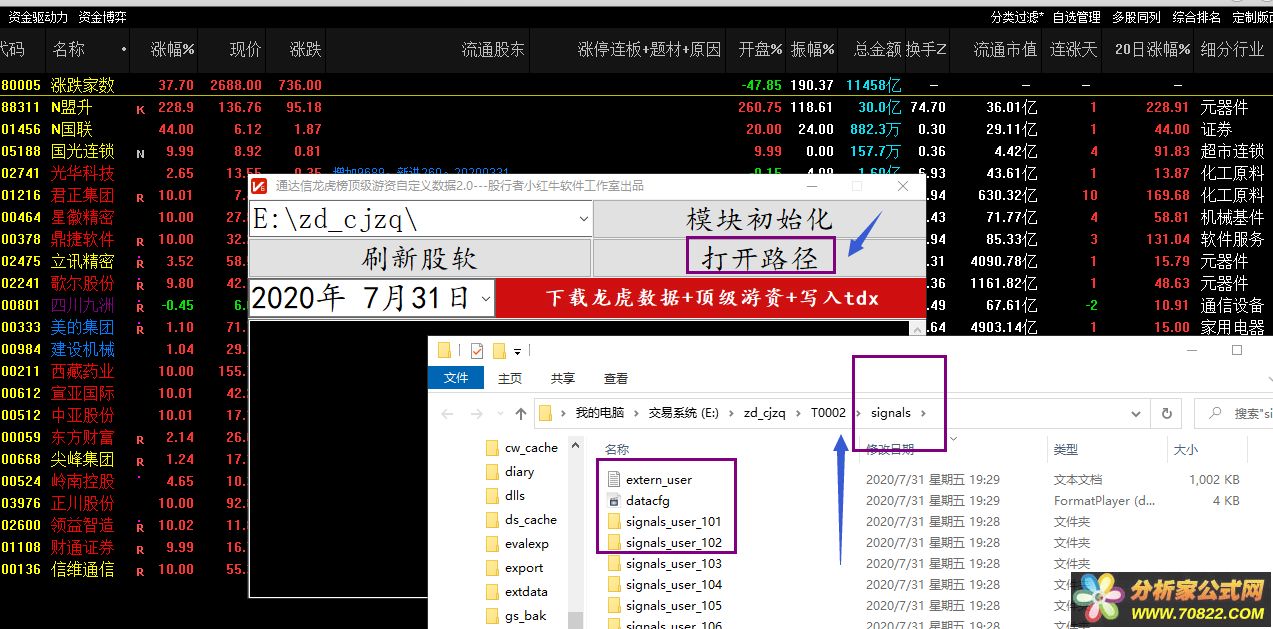Select datacfg file
Screen dimensions: 1273x629
coord(647,501)
